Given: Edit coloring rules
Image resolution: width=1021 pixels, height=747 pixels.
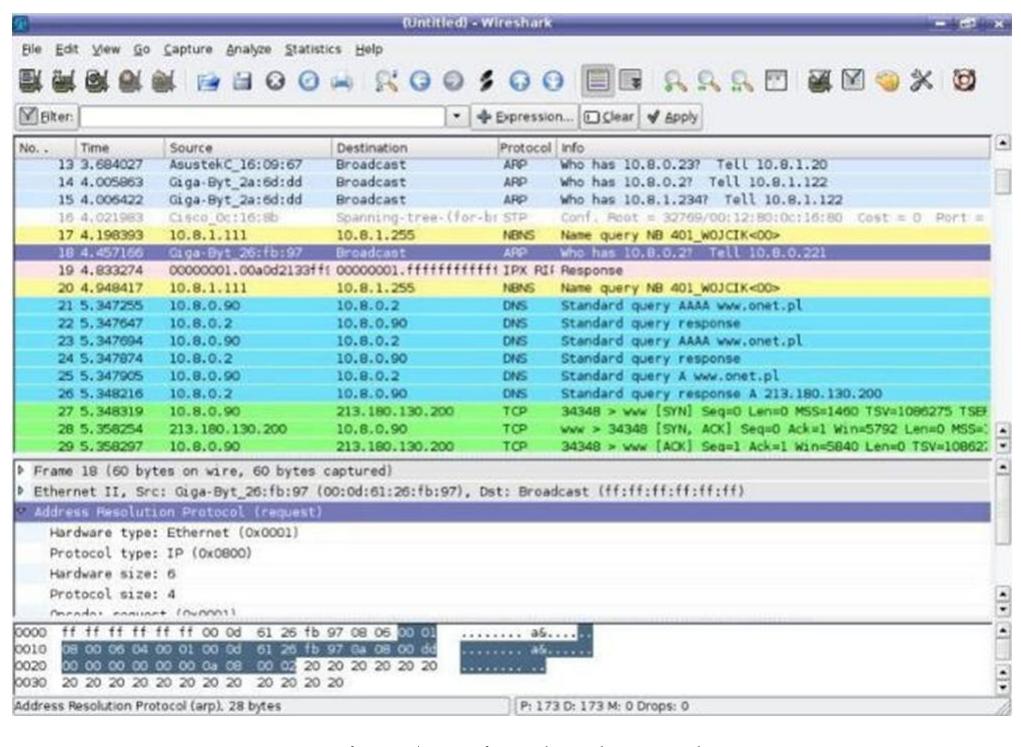Looking at the screenshot, I should pos(887,81).
